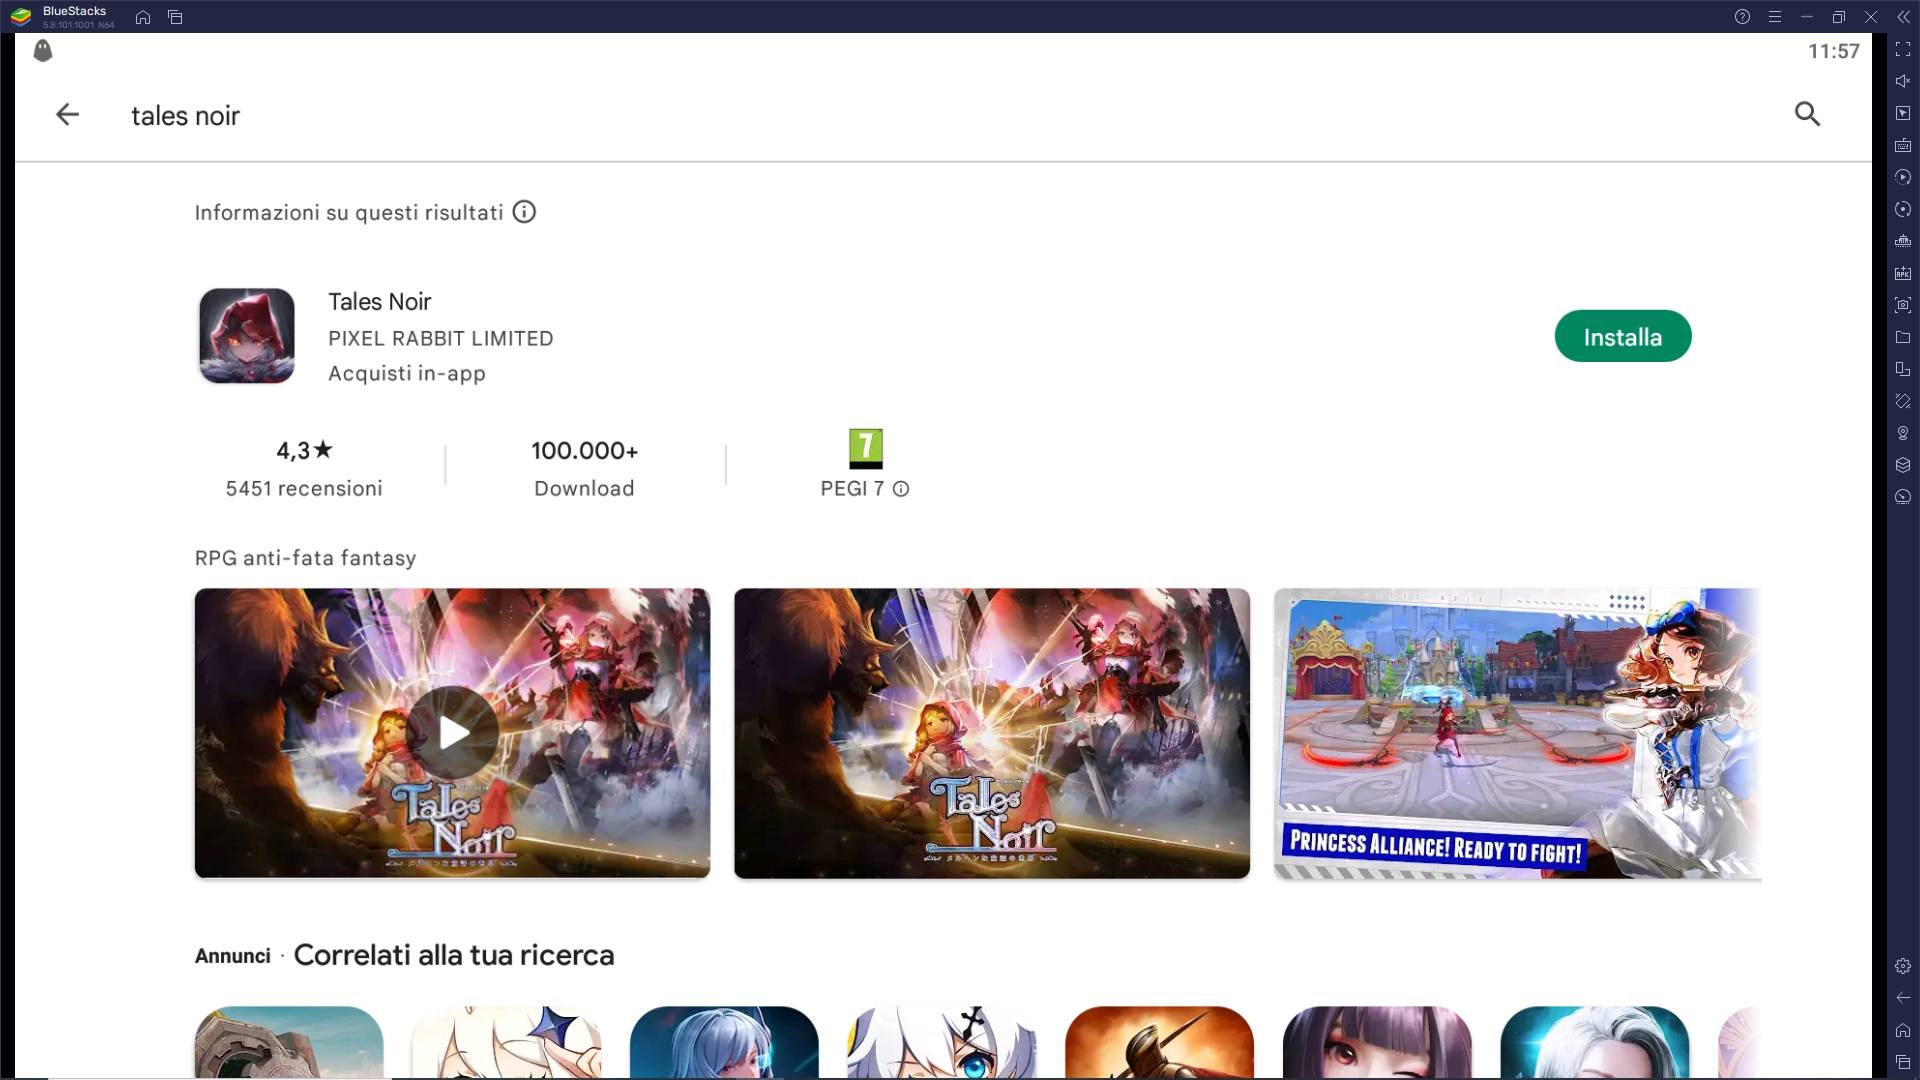The width and height of the screenshot is (1920, 1080).
Task: Install Tales Noir with Installa button
Action: [x=1622, y=337]
